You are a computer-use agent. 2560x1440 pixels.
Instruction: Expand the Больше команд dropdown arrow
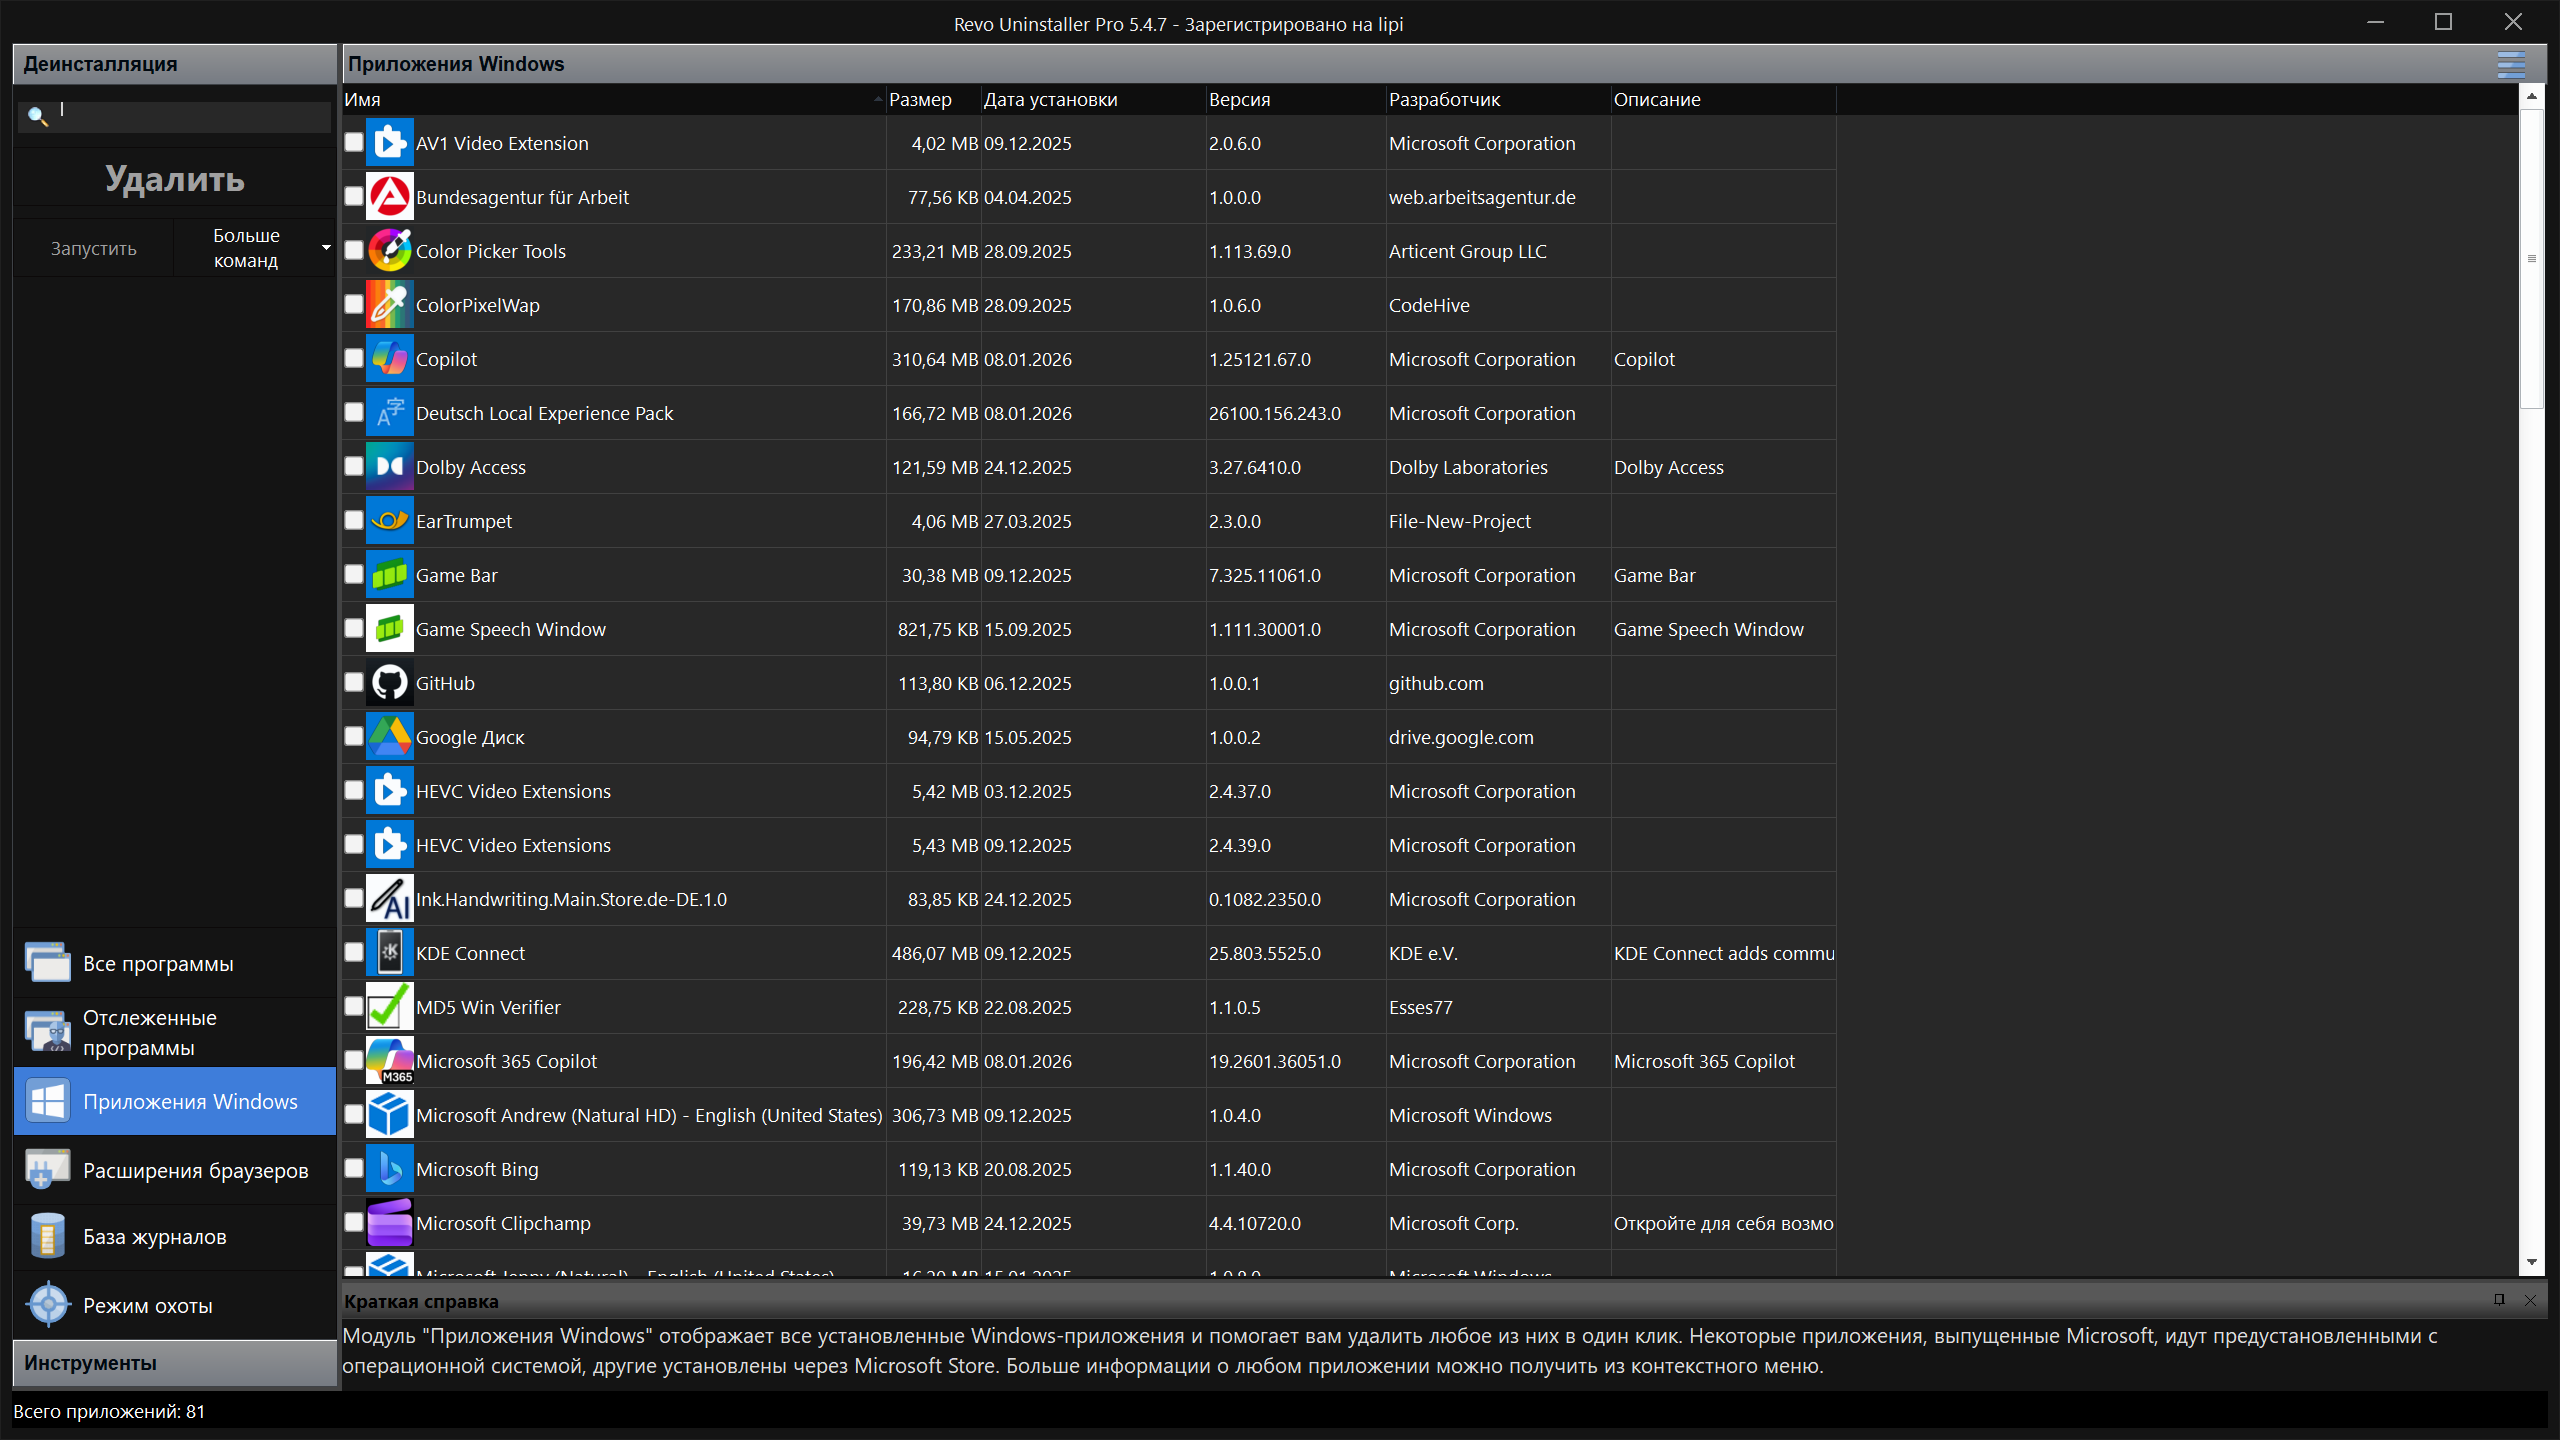pos(326,247)
